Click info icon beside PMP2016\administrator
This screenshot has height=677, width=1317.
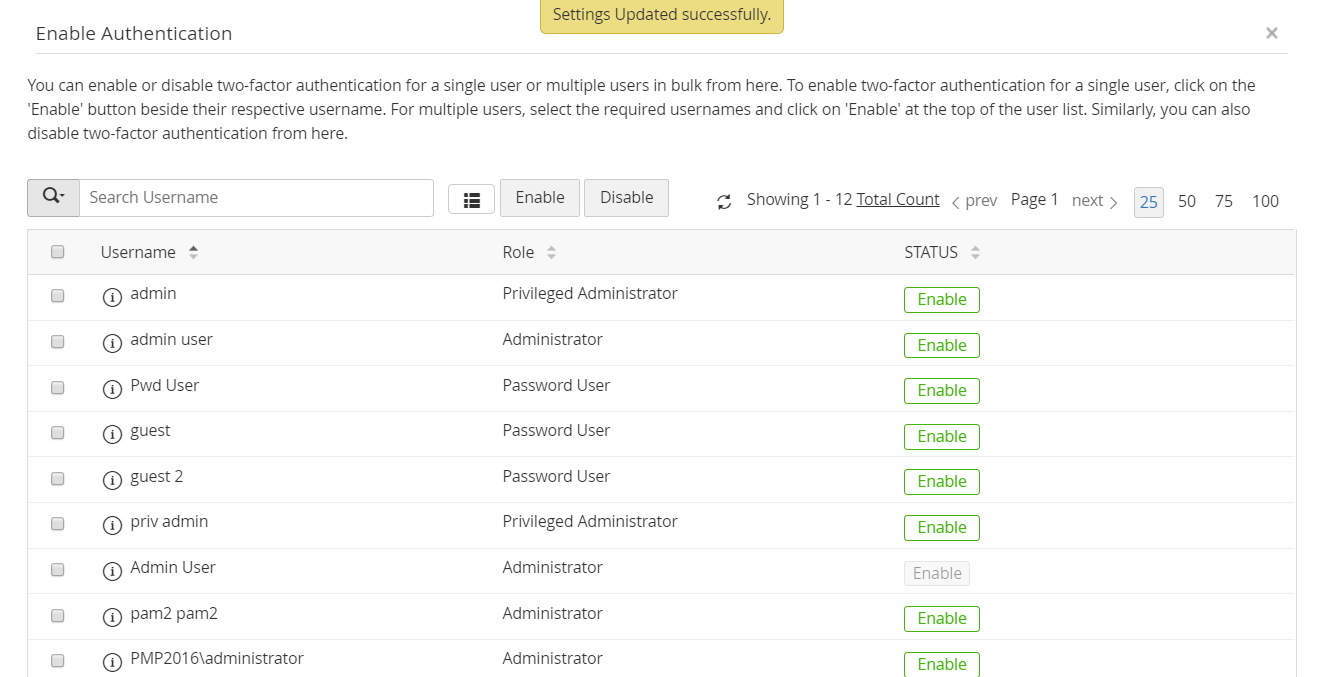tap(112, 661)
